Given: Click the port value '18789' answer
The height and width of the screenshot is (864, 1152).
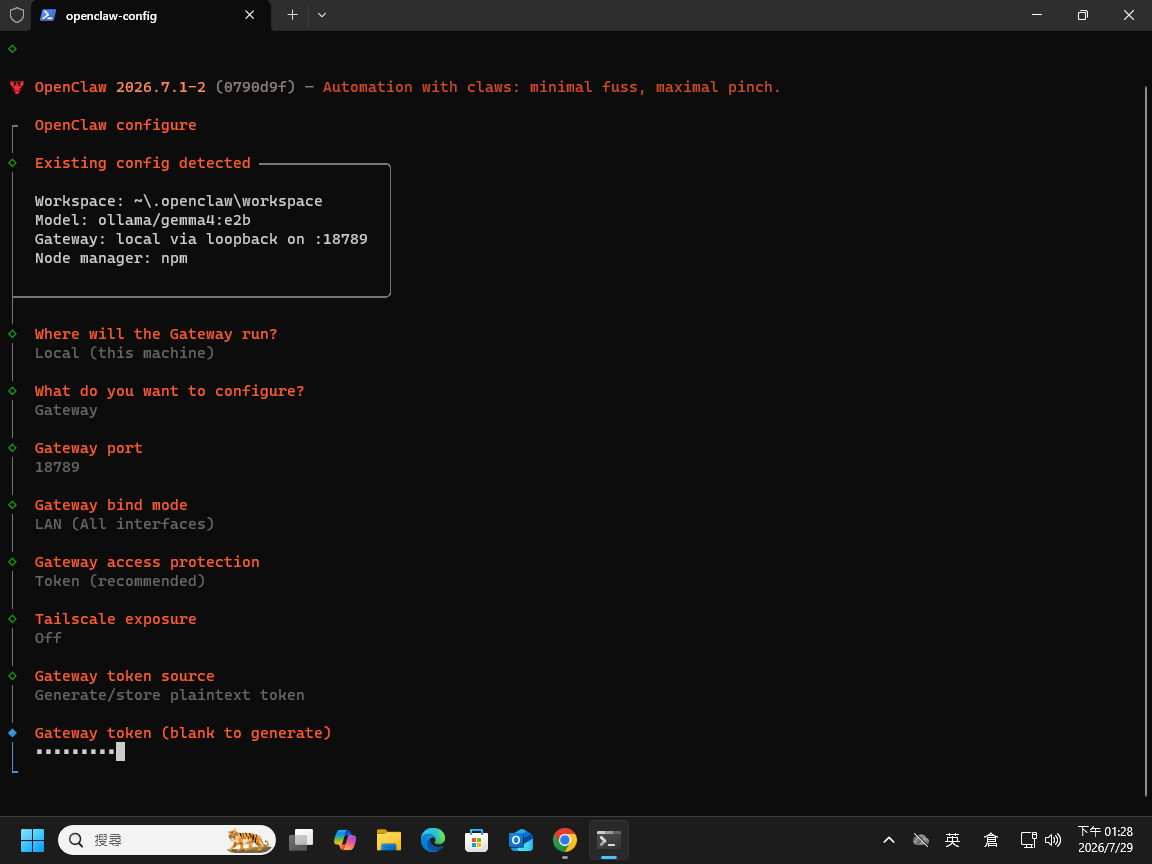Looking at the screenshot, I should (x=57, y=467).
